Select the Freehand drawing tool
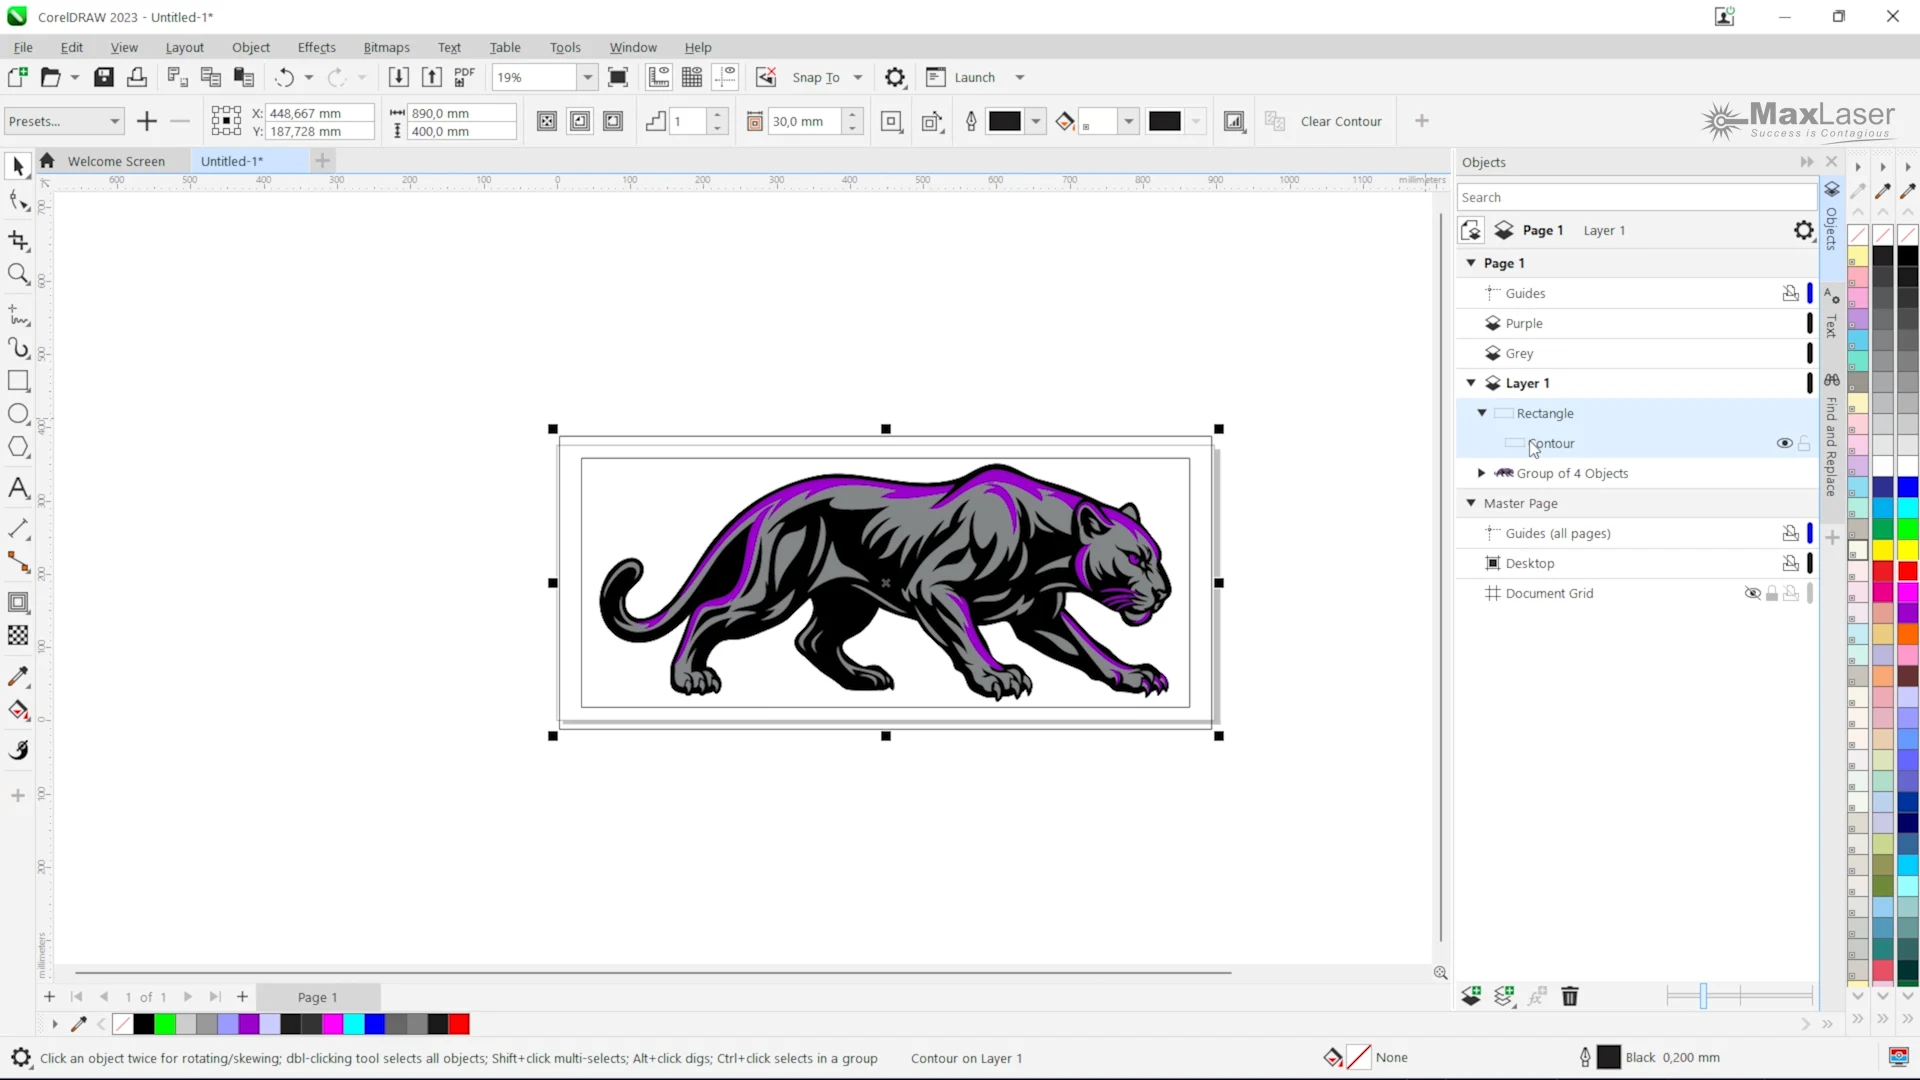The width and height of the screenshot is (1920, 1080). (x=18, y=315)
